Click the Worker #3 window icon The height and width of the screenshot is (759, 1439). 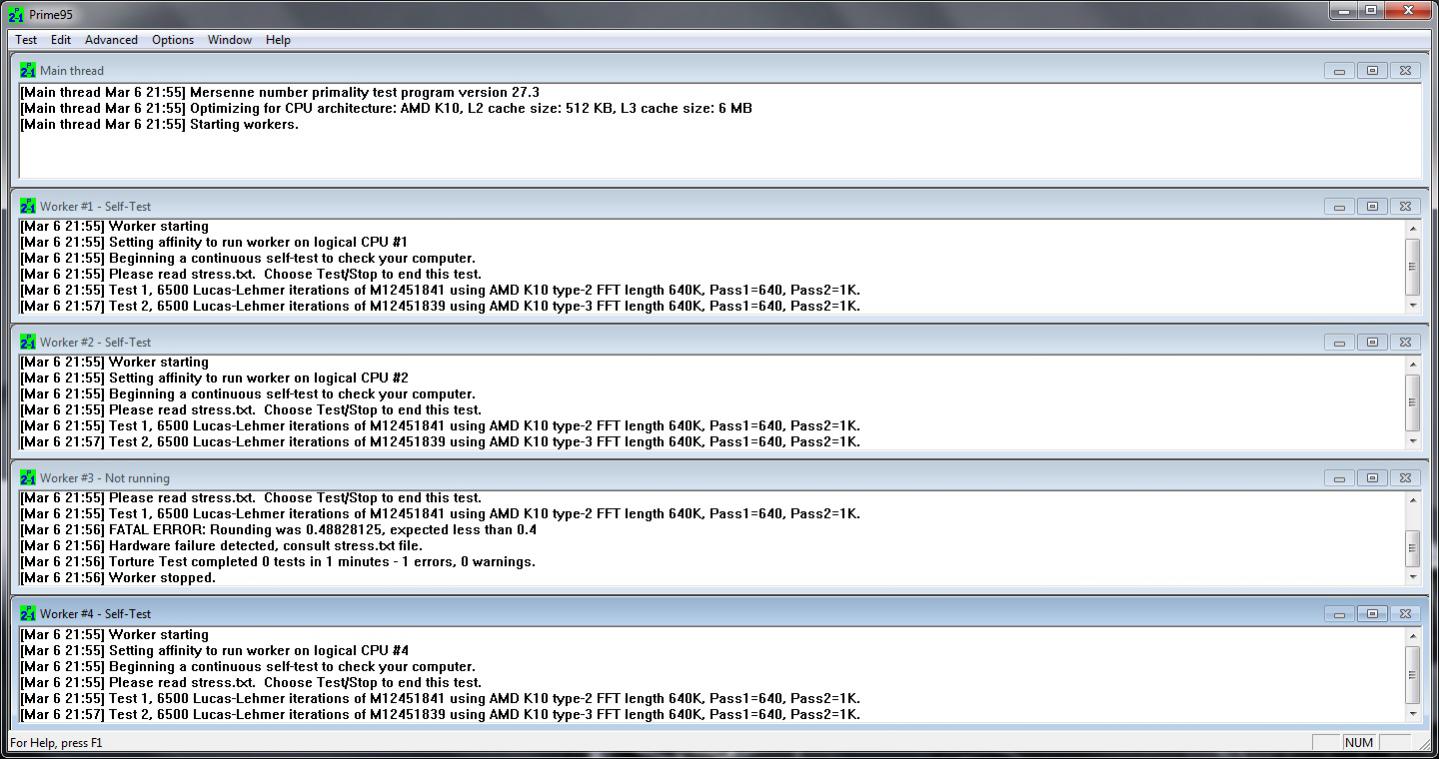click(27, 478)
